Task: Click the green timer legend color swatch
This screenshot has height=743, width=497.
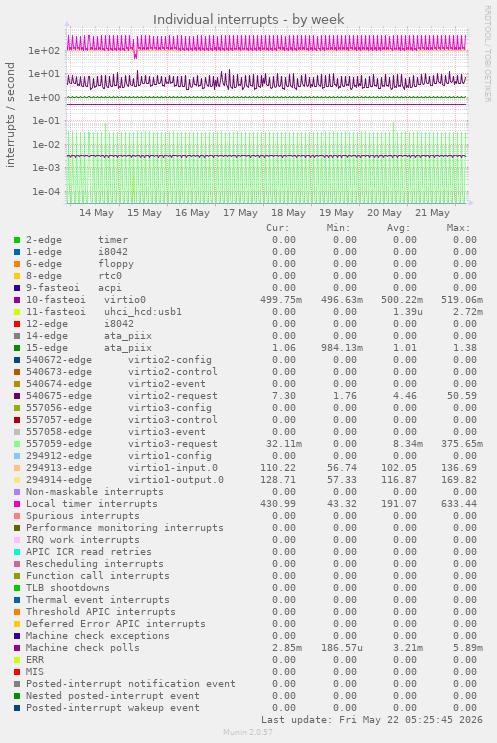Action: click(x=17, y=240)
